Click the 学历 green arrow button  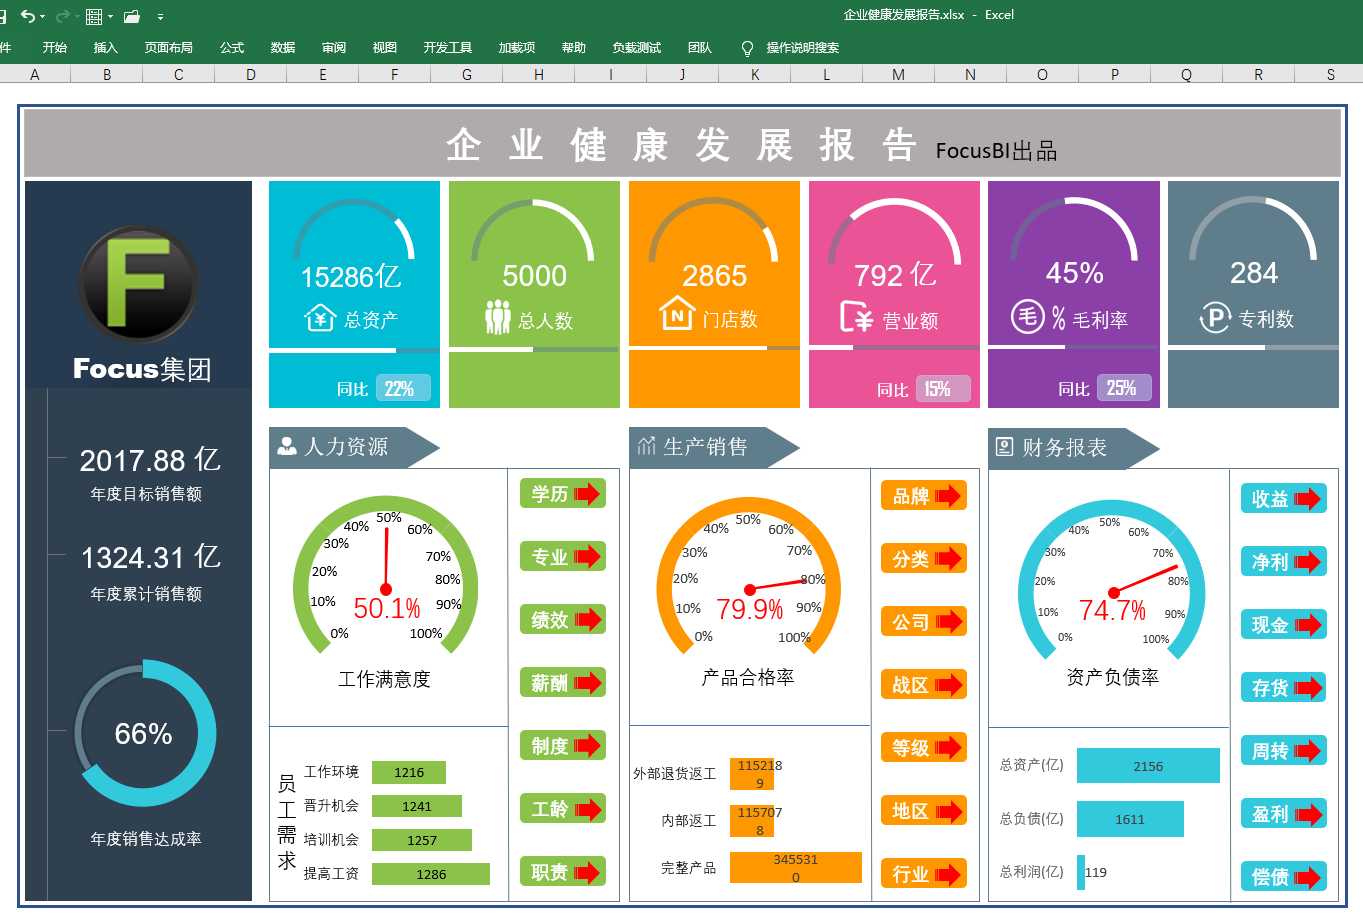(563, 493)
